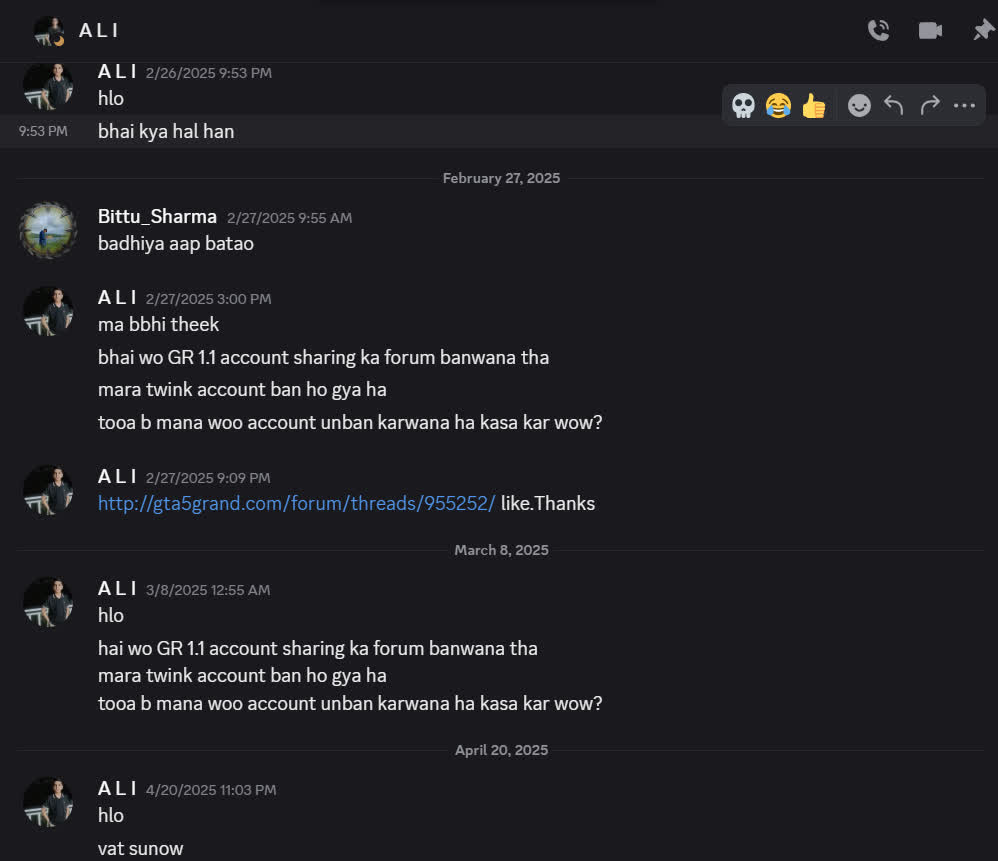Click the "badhiya aap batao" message text

click(176, 243)
